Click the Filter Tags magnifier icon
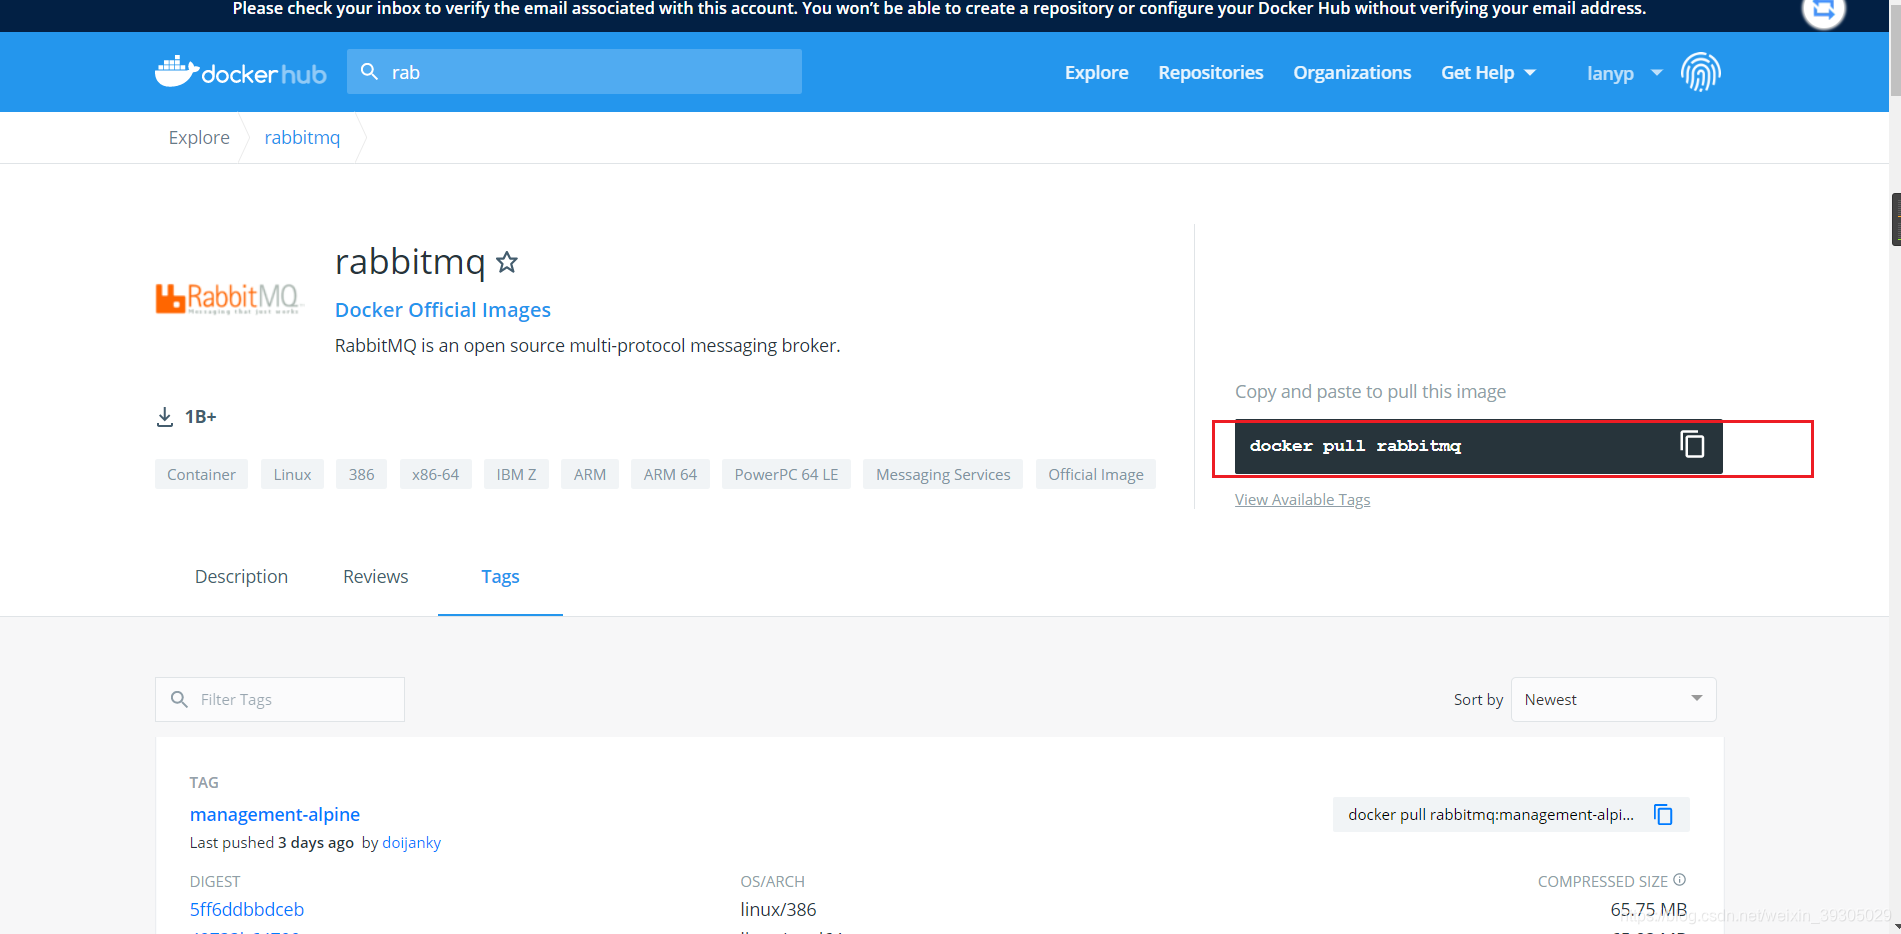This screenshot has height=934, width=1901. click(179, 699)
